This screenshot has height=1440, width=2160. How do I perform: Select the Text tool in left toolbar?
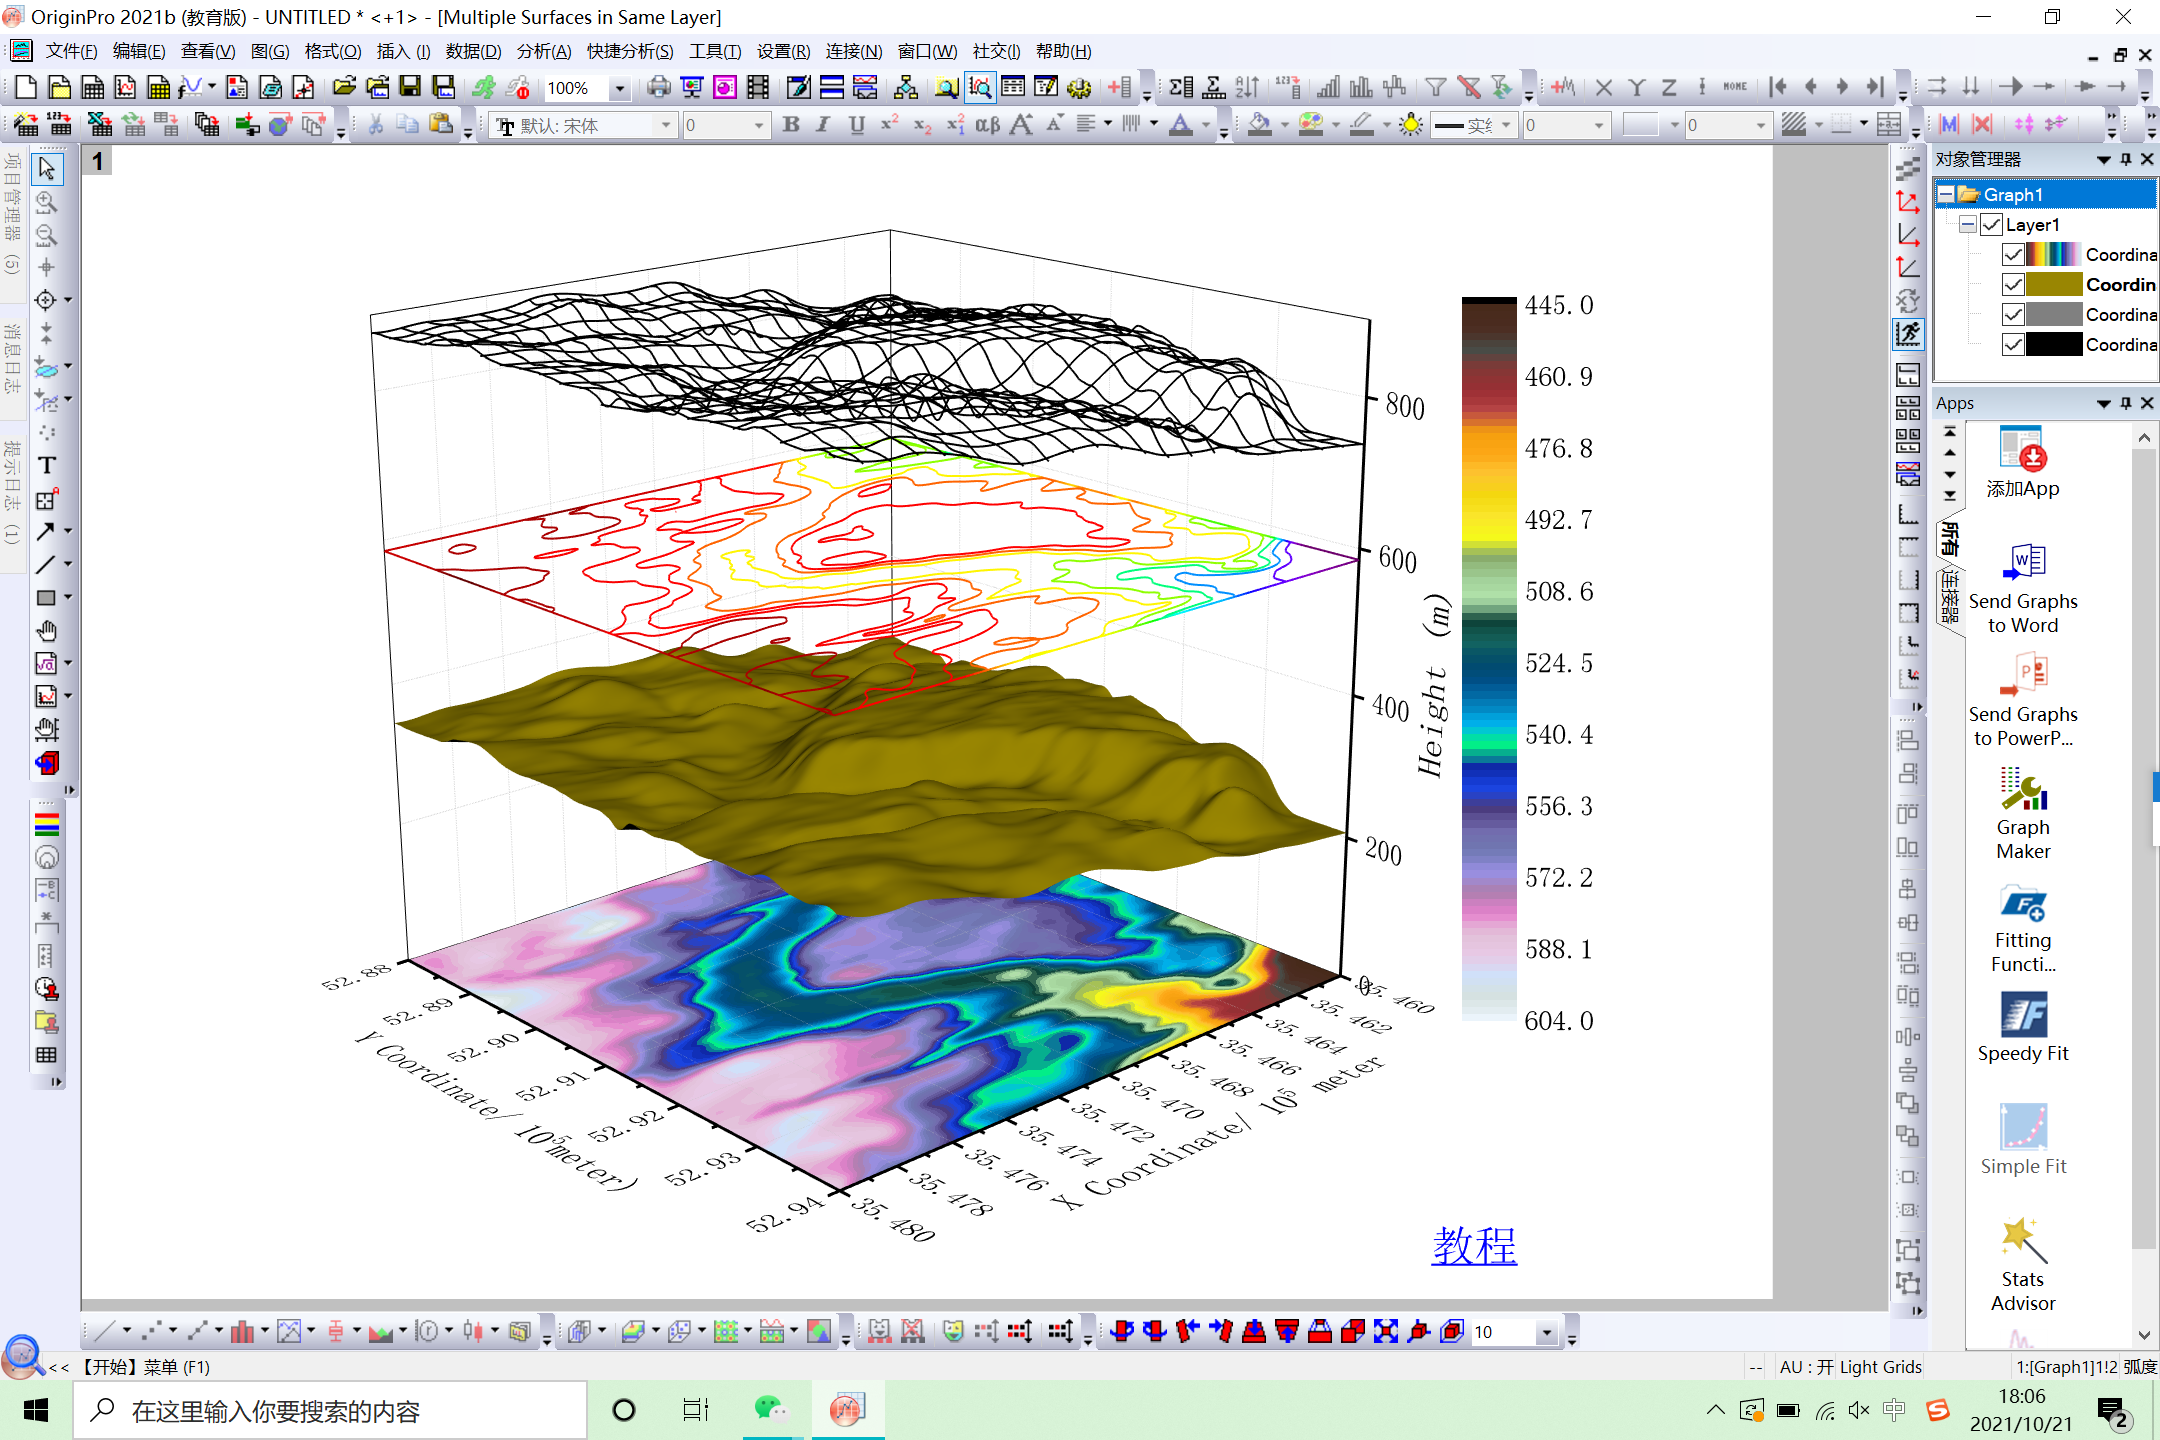46,466
